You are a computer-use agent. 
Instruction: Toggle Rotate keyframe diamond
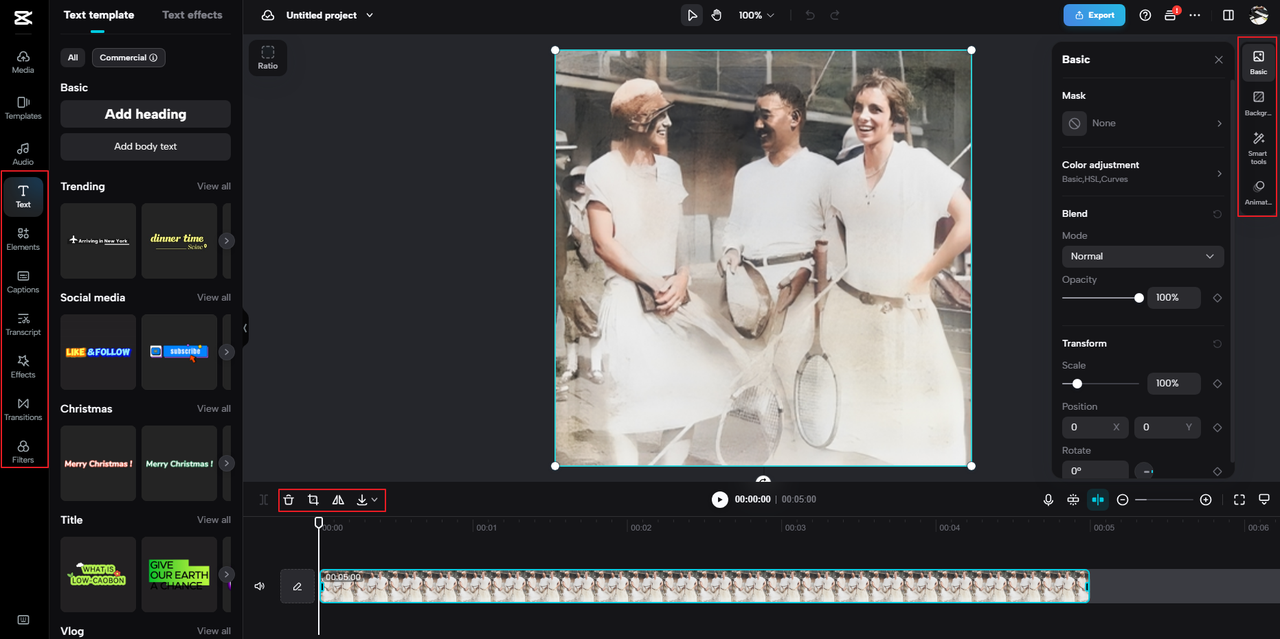click(x=1217, y=471)
